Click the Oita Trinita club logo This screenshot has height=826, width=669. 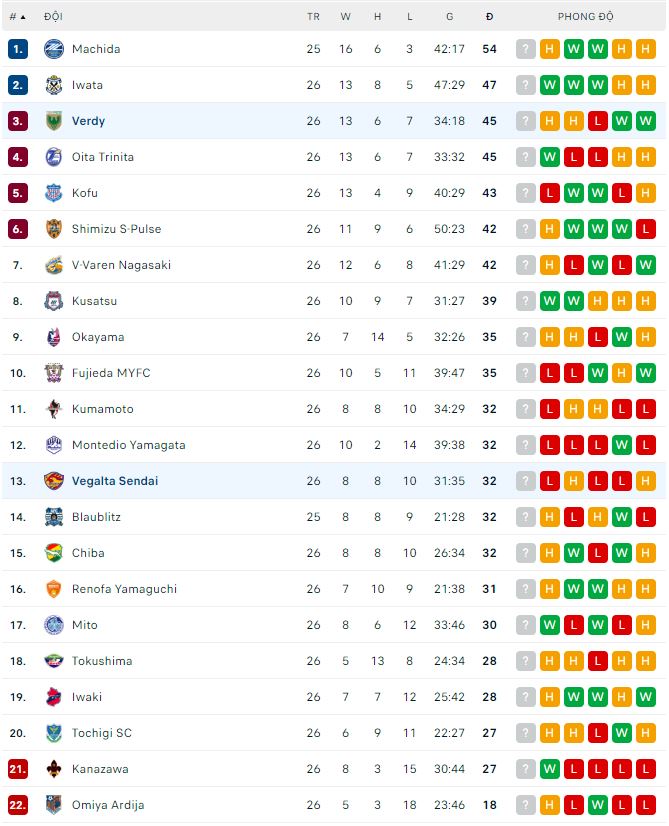[x=54, y=157]
